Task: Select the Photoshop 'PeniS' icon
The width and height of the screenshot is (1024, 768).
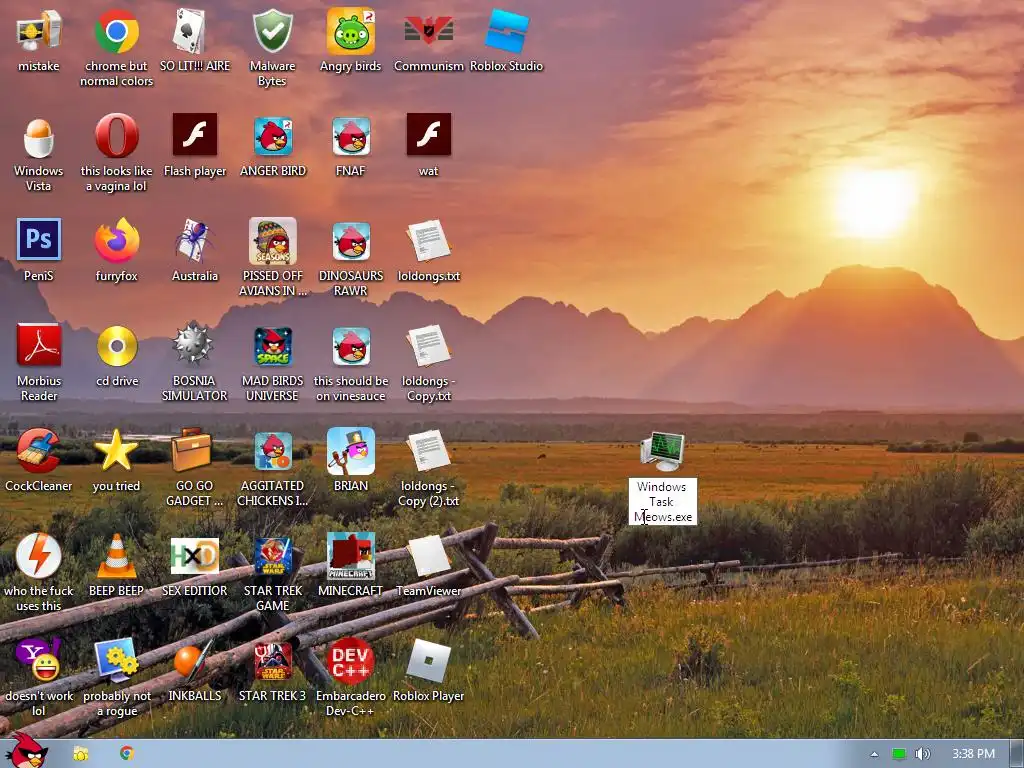Action: click(39, 239)
